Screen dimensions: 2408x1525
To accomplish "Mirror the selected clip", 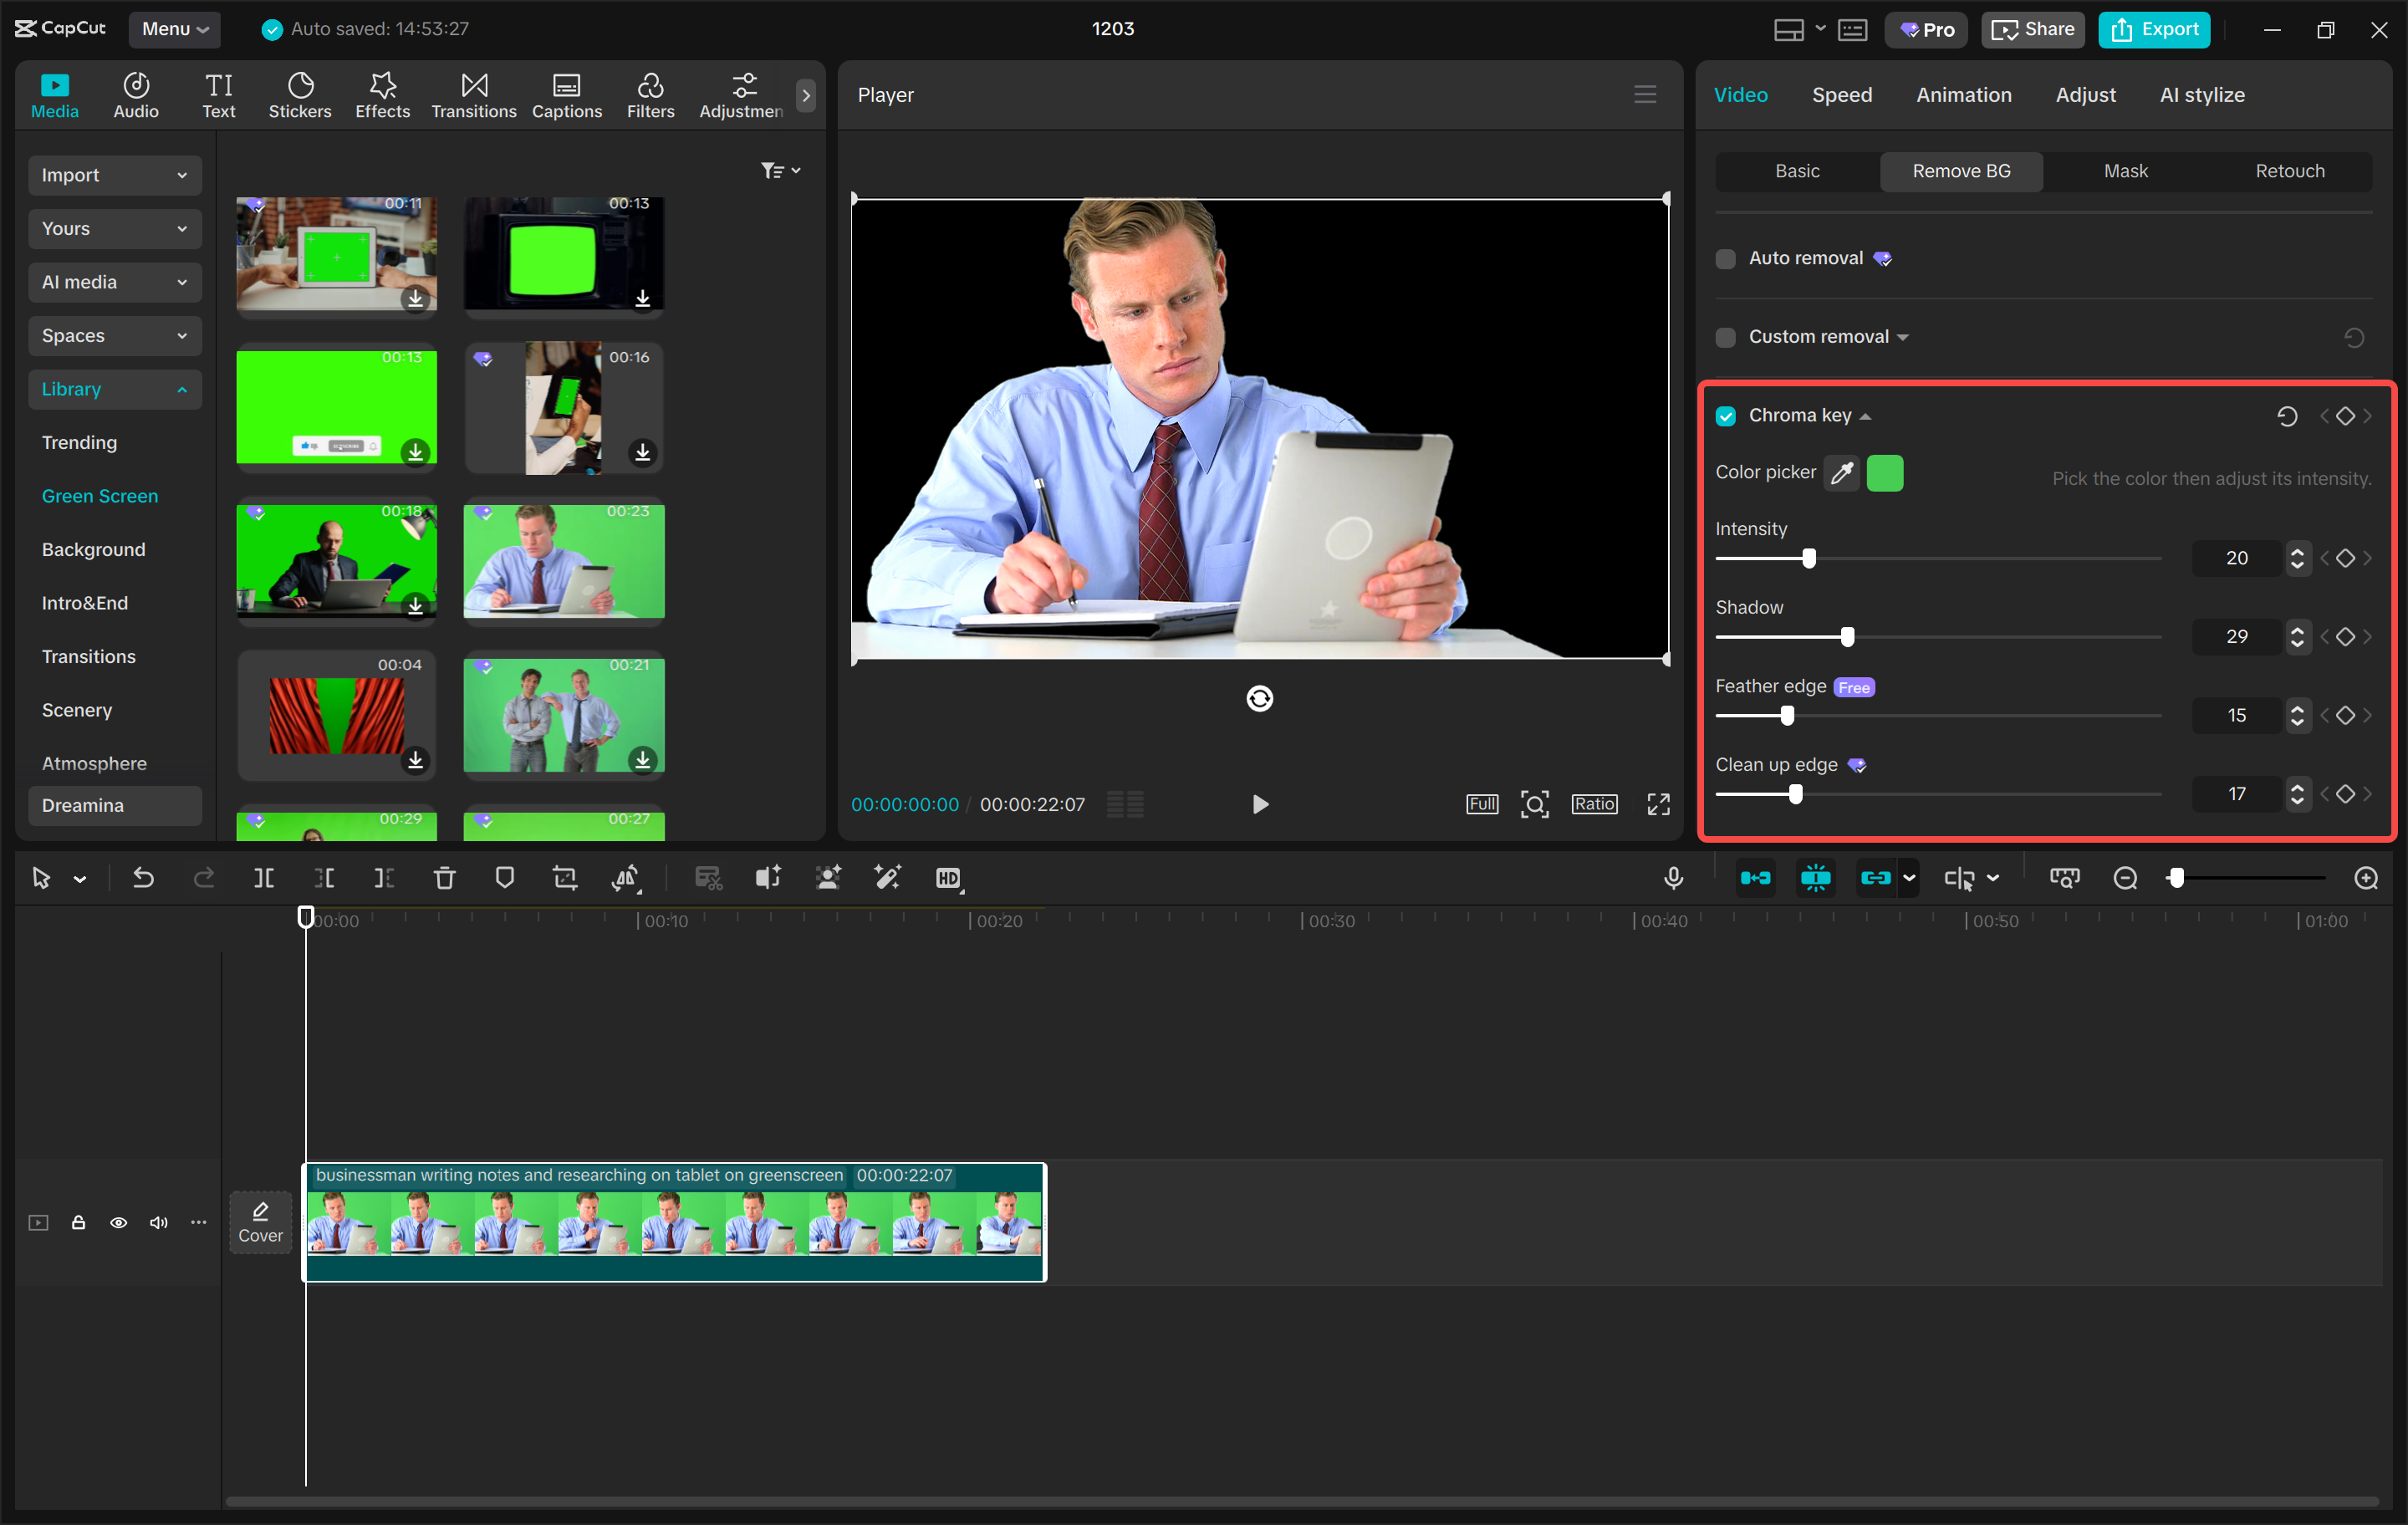I will point(625,877).
